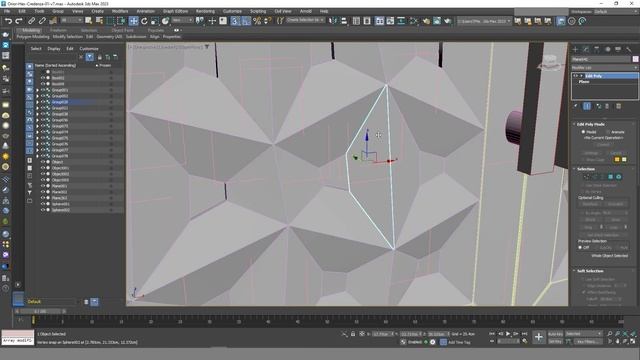Image resolution: width=640 pixels, height=360 pixels.
Task: Select Vertex sub-object level icon
Action: tap(587, 177)
